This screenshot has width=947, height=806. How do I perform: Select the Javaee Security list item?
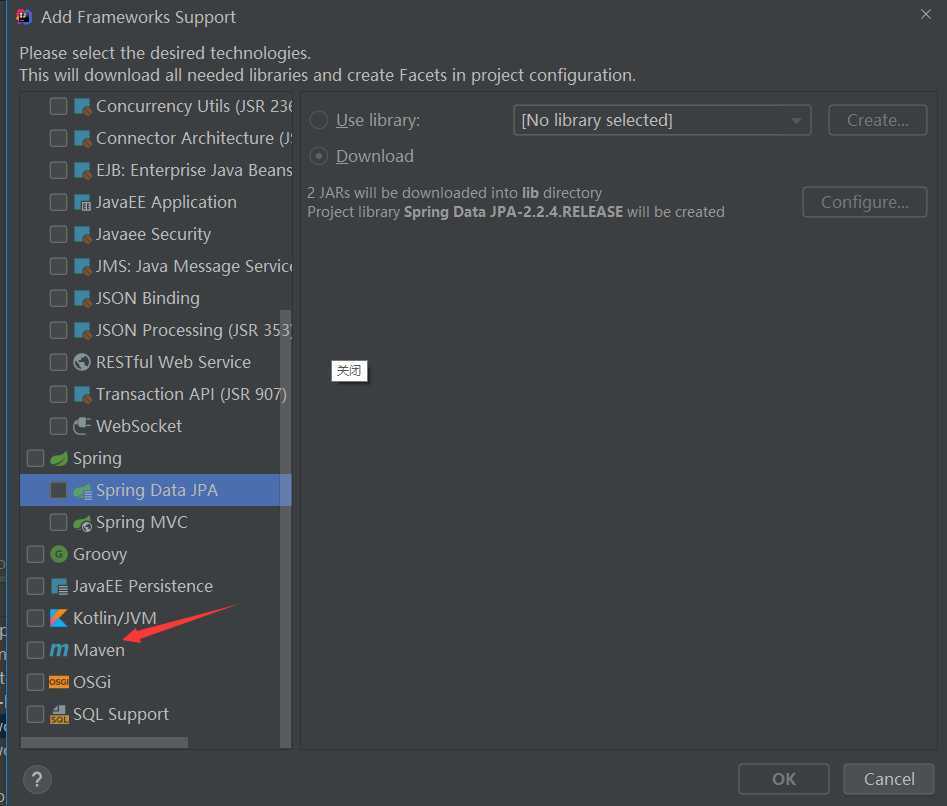(x=156, y=234)
